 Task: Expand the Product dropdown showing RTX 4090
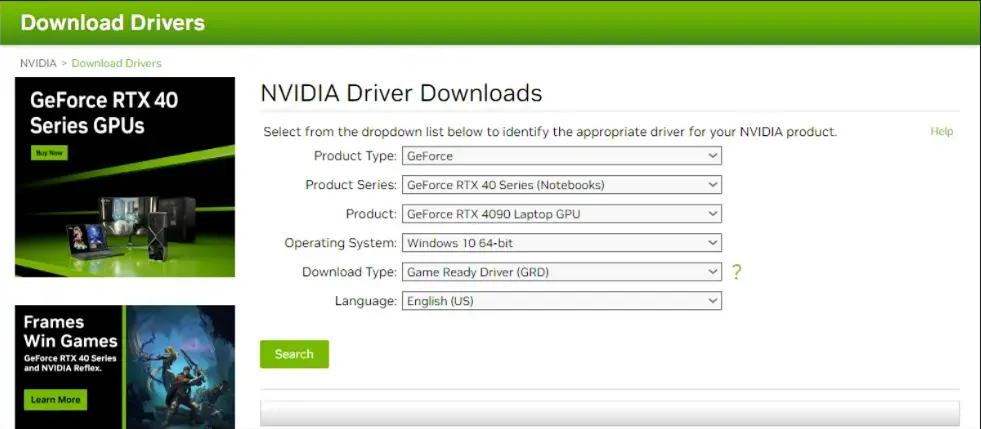562,214
